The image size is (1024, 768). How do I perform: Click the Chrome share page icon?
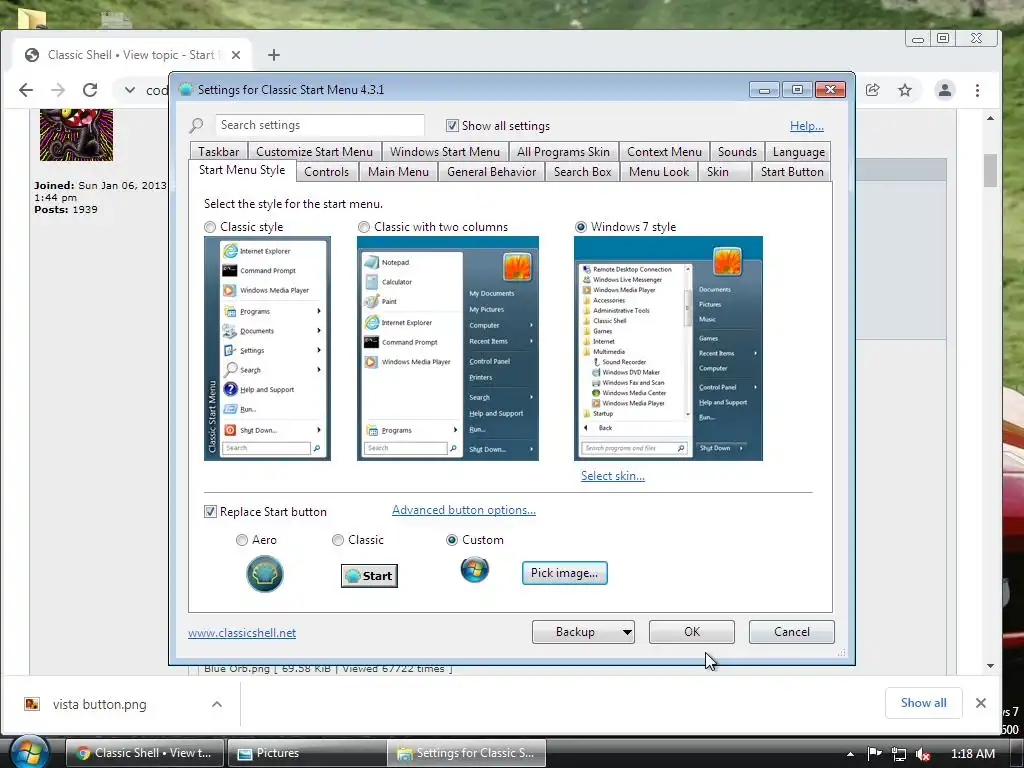[872, 90]
